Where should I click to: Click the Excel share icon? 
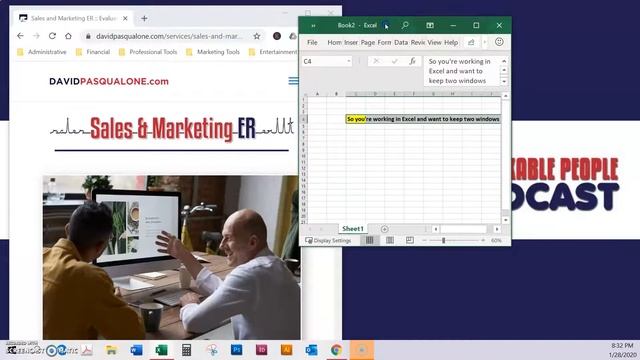[471, 42]
